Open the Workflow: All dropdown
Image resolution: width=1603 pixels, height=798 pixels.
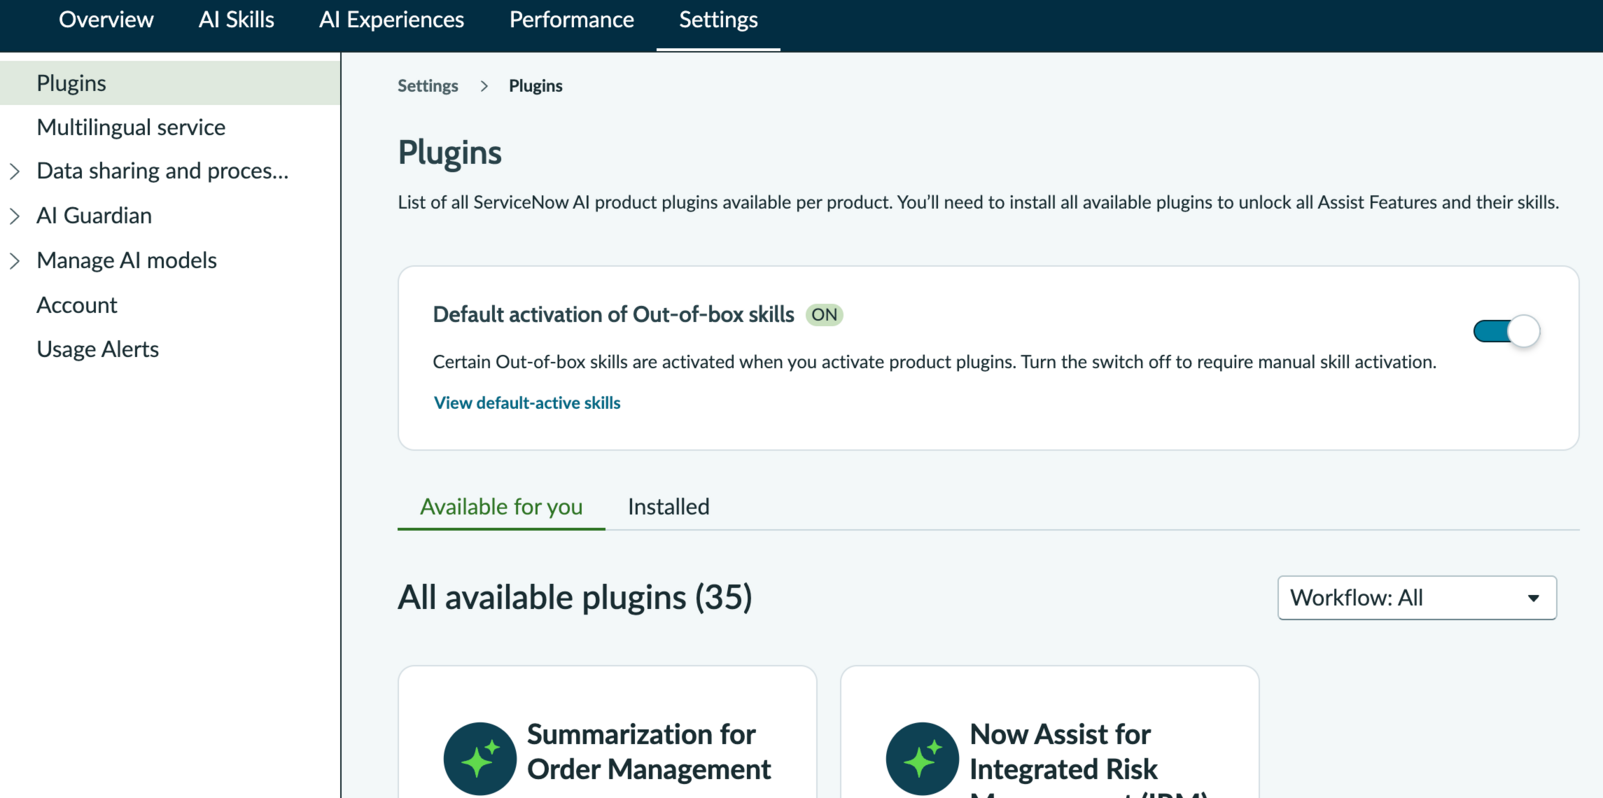tap(1417, 598)
